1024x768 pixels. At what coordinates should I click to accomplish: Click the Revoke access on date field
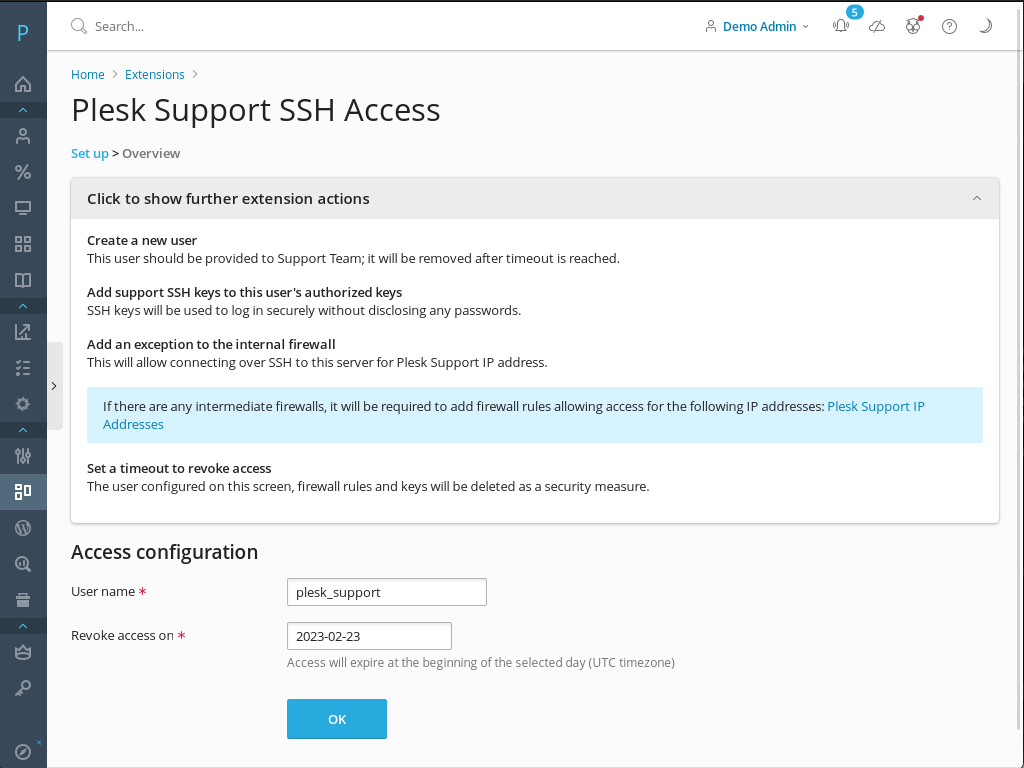point(369,635)
